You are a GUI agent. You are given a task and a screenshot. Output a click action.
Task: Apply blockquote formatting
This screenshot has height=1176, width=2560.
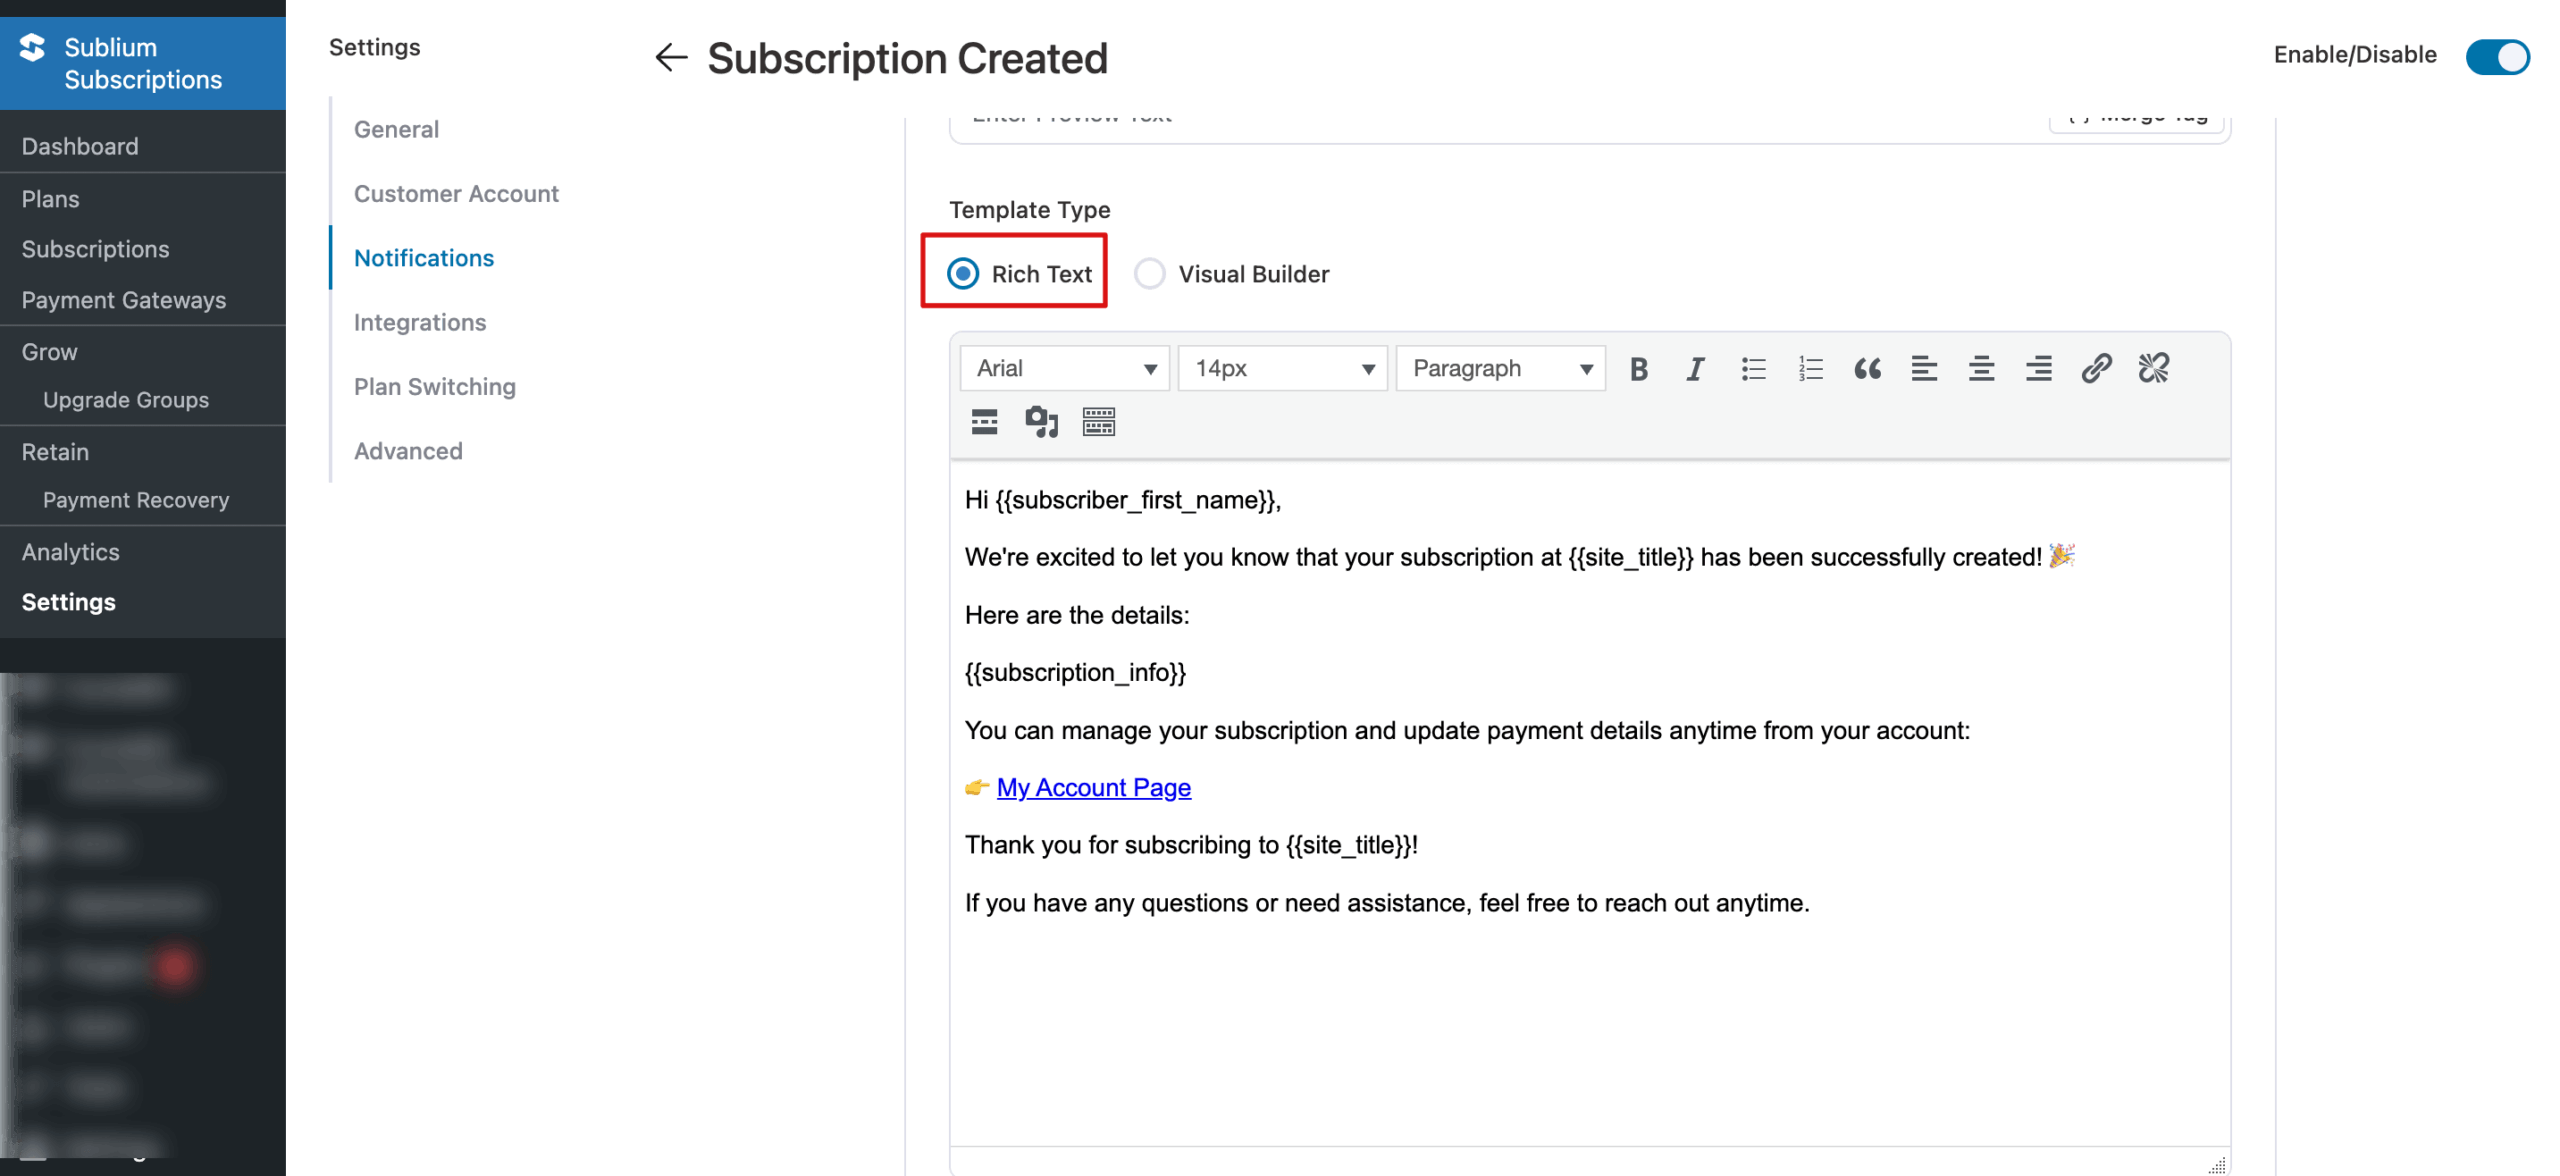click(x=1867, y=368)
